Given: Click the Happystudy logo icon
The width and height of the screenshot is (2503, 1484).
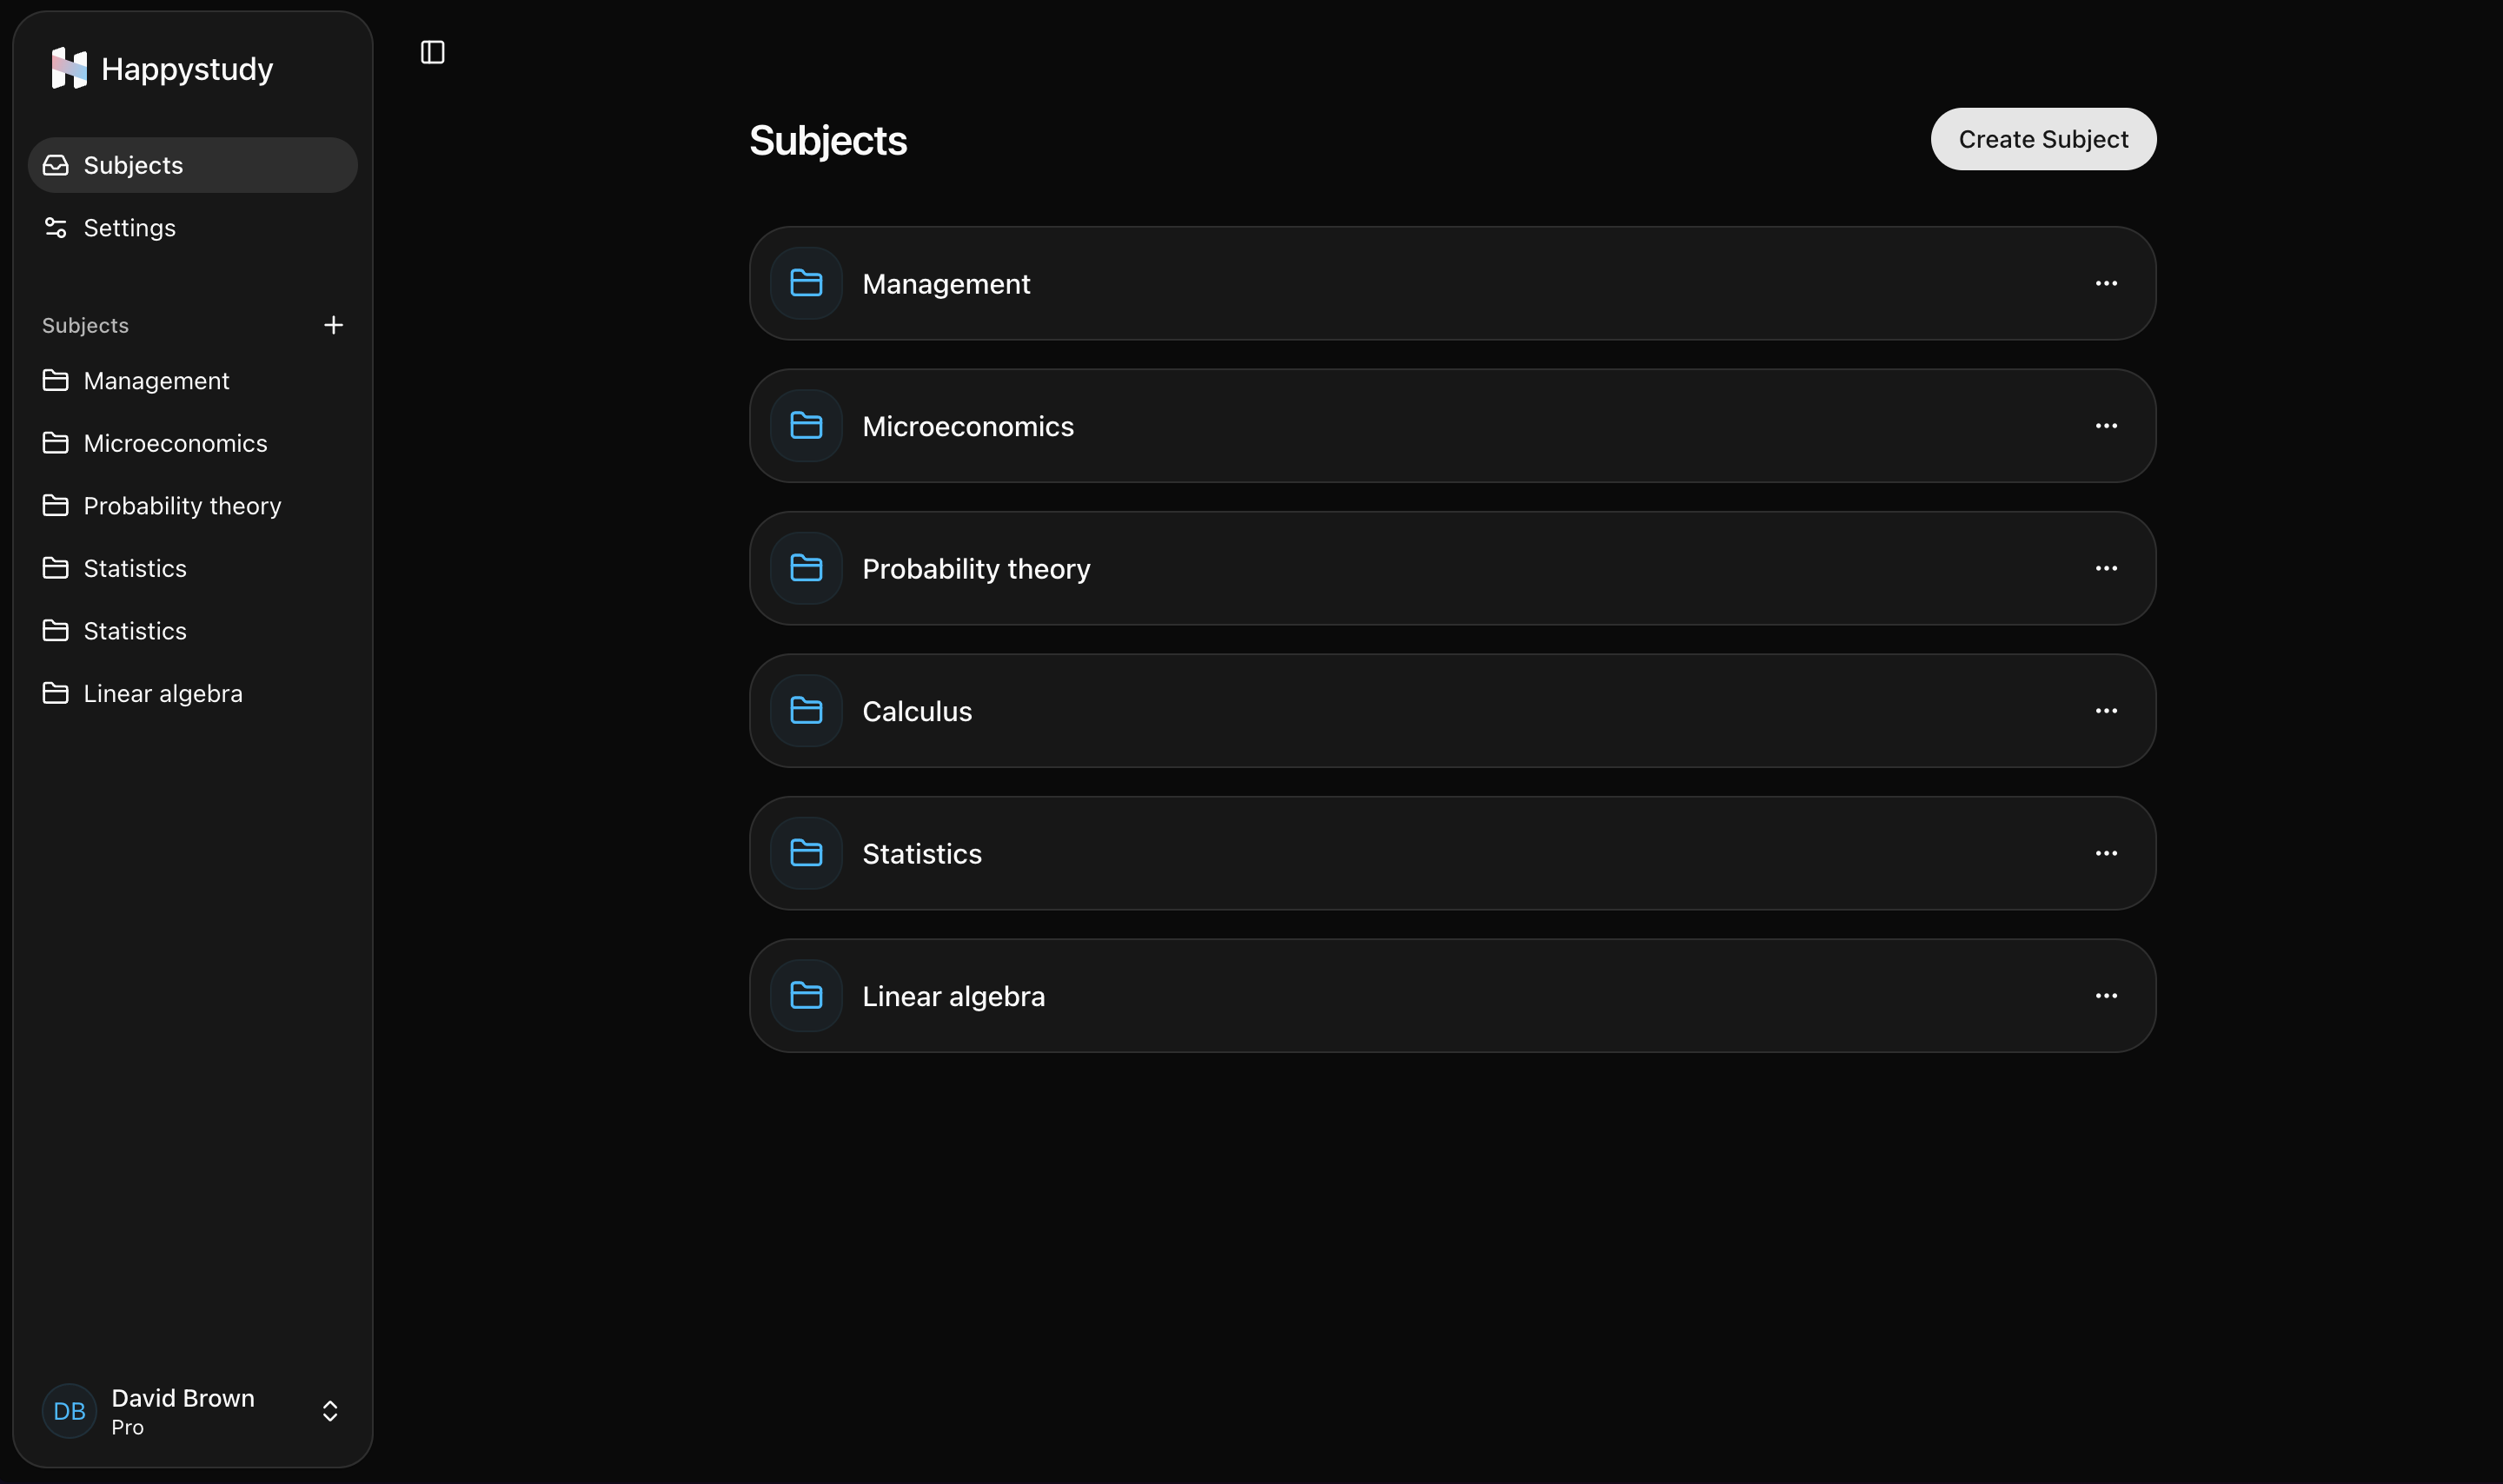Looking at the screenshot, I should click(67, 68).
